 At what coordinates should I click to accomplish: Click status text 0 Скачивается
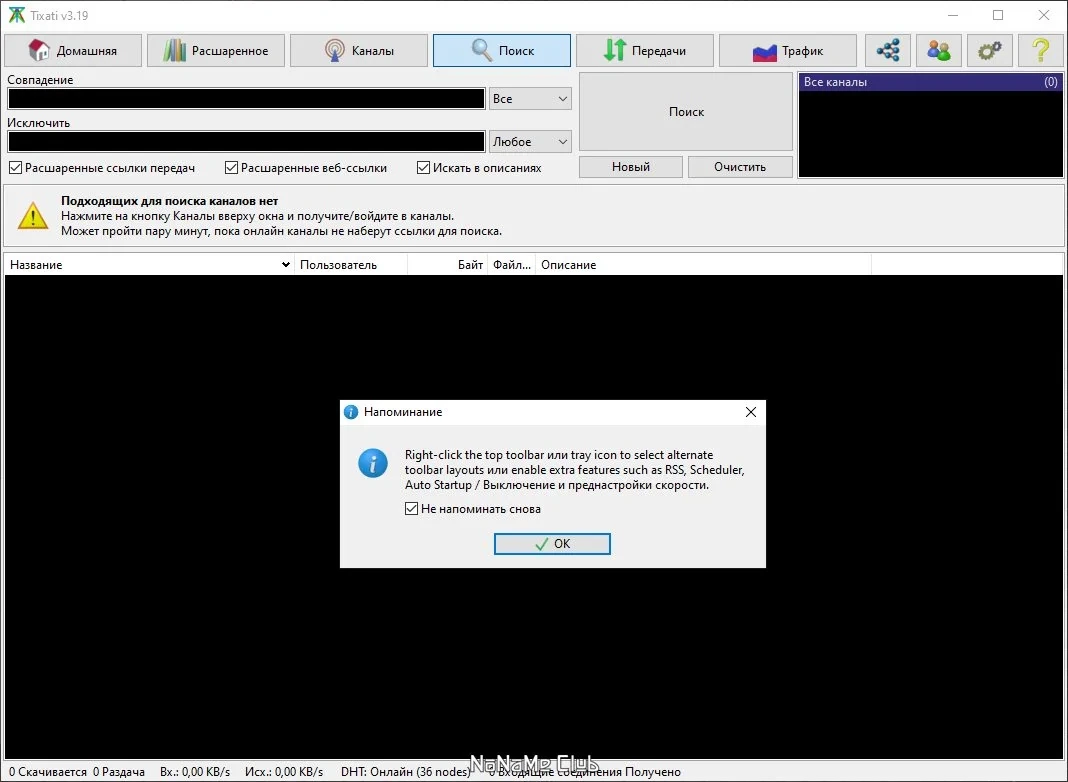pos(48,772)
